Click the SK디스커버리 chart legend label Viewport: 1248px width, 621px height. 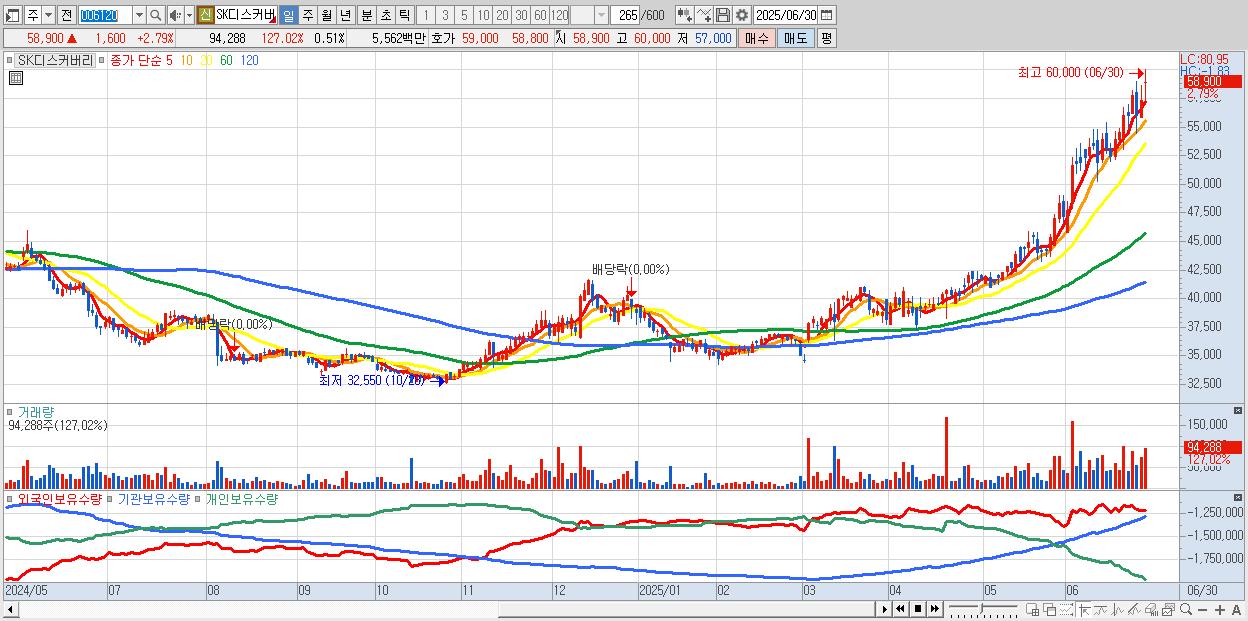coord(55,60)
